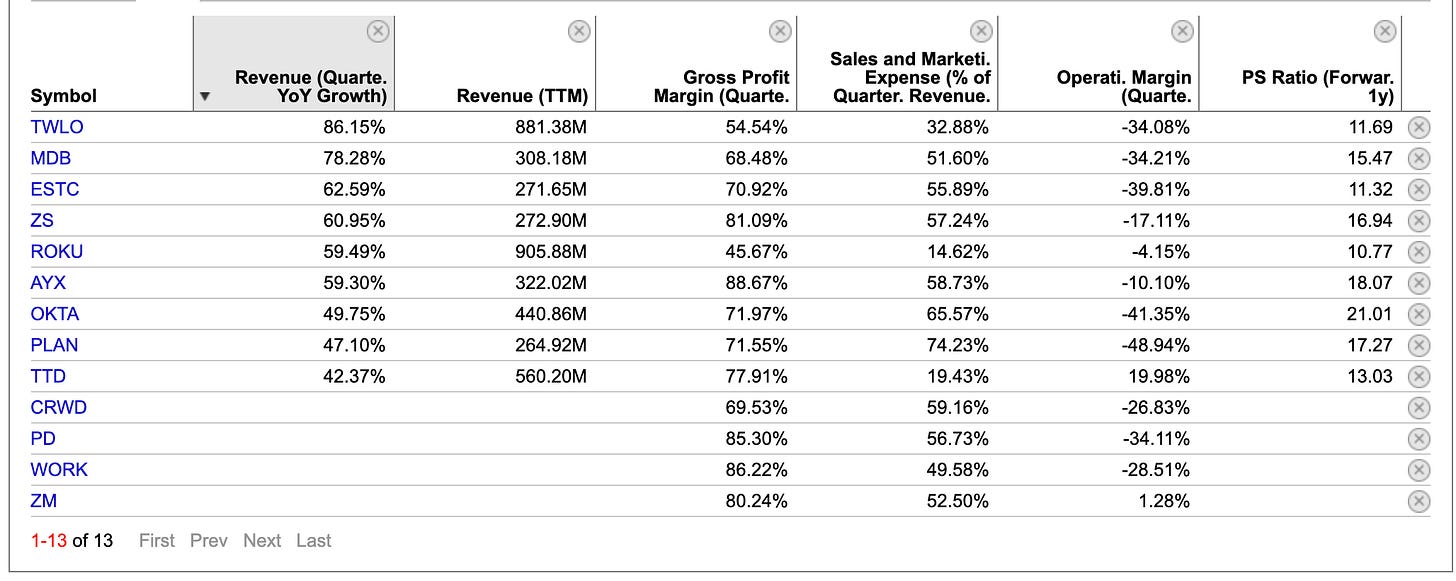Remove Sales and Marketing Expense column
Screen dimensions: 1456x581
point(981,32)
